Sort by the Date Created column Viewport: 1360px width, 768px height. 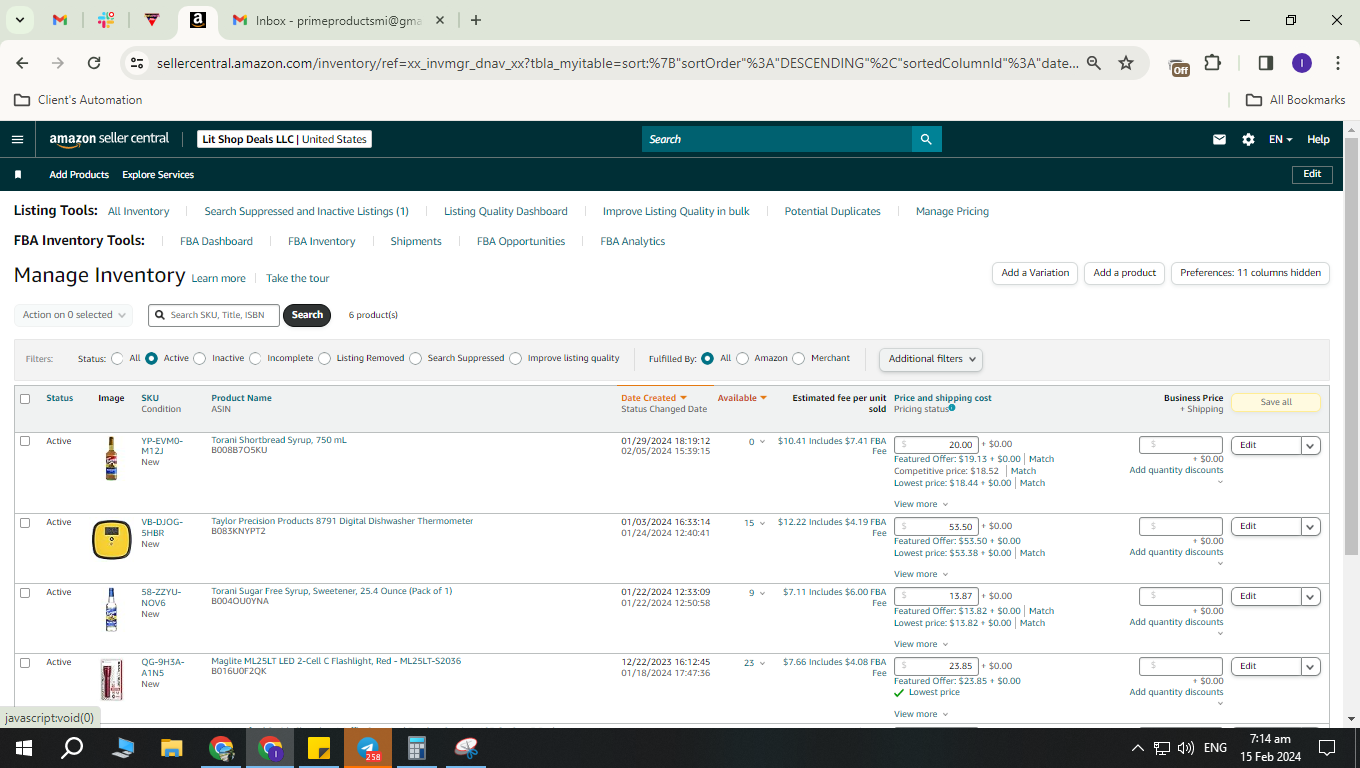(x=654, y=398)
